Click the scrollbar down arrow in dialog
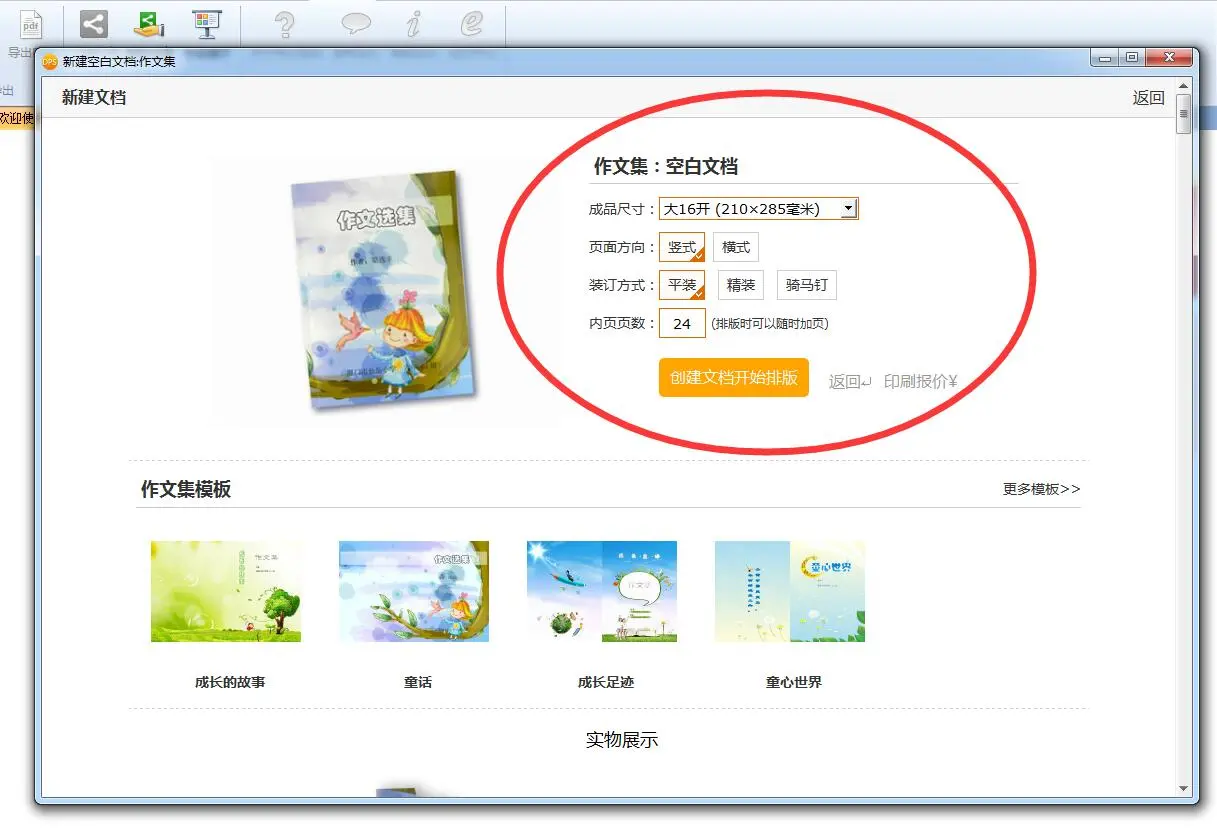1217x829 pixels. (x=1184, y=789)
